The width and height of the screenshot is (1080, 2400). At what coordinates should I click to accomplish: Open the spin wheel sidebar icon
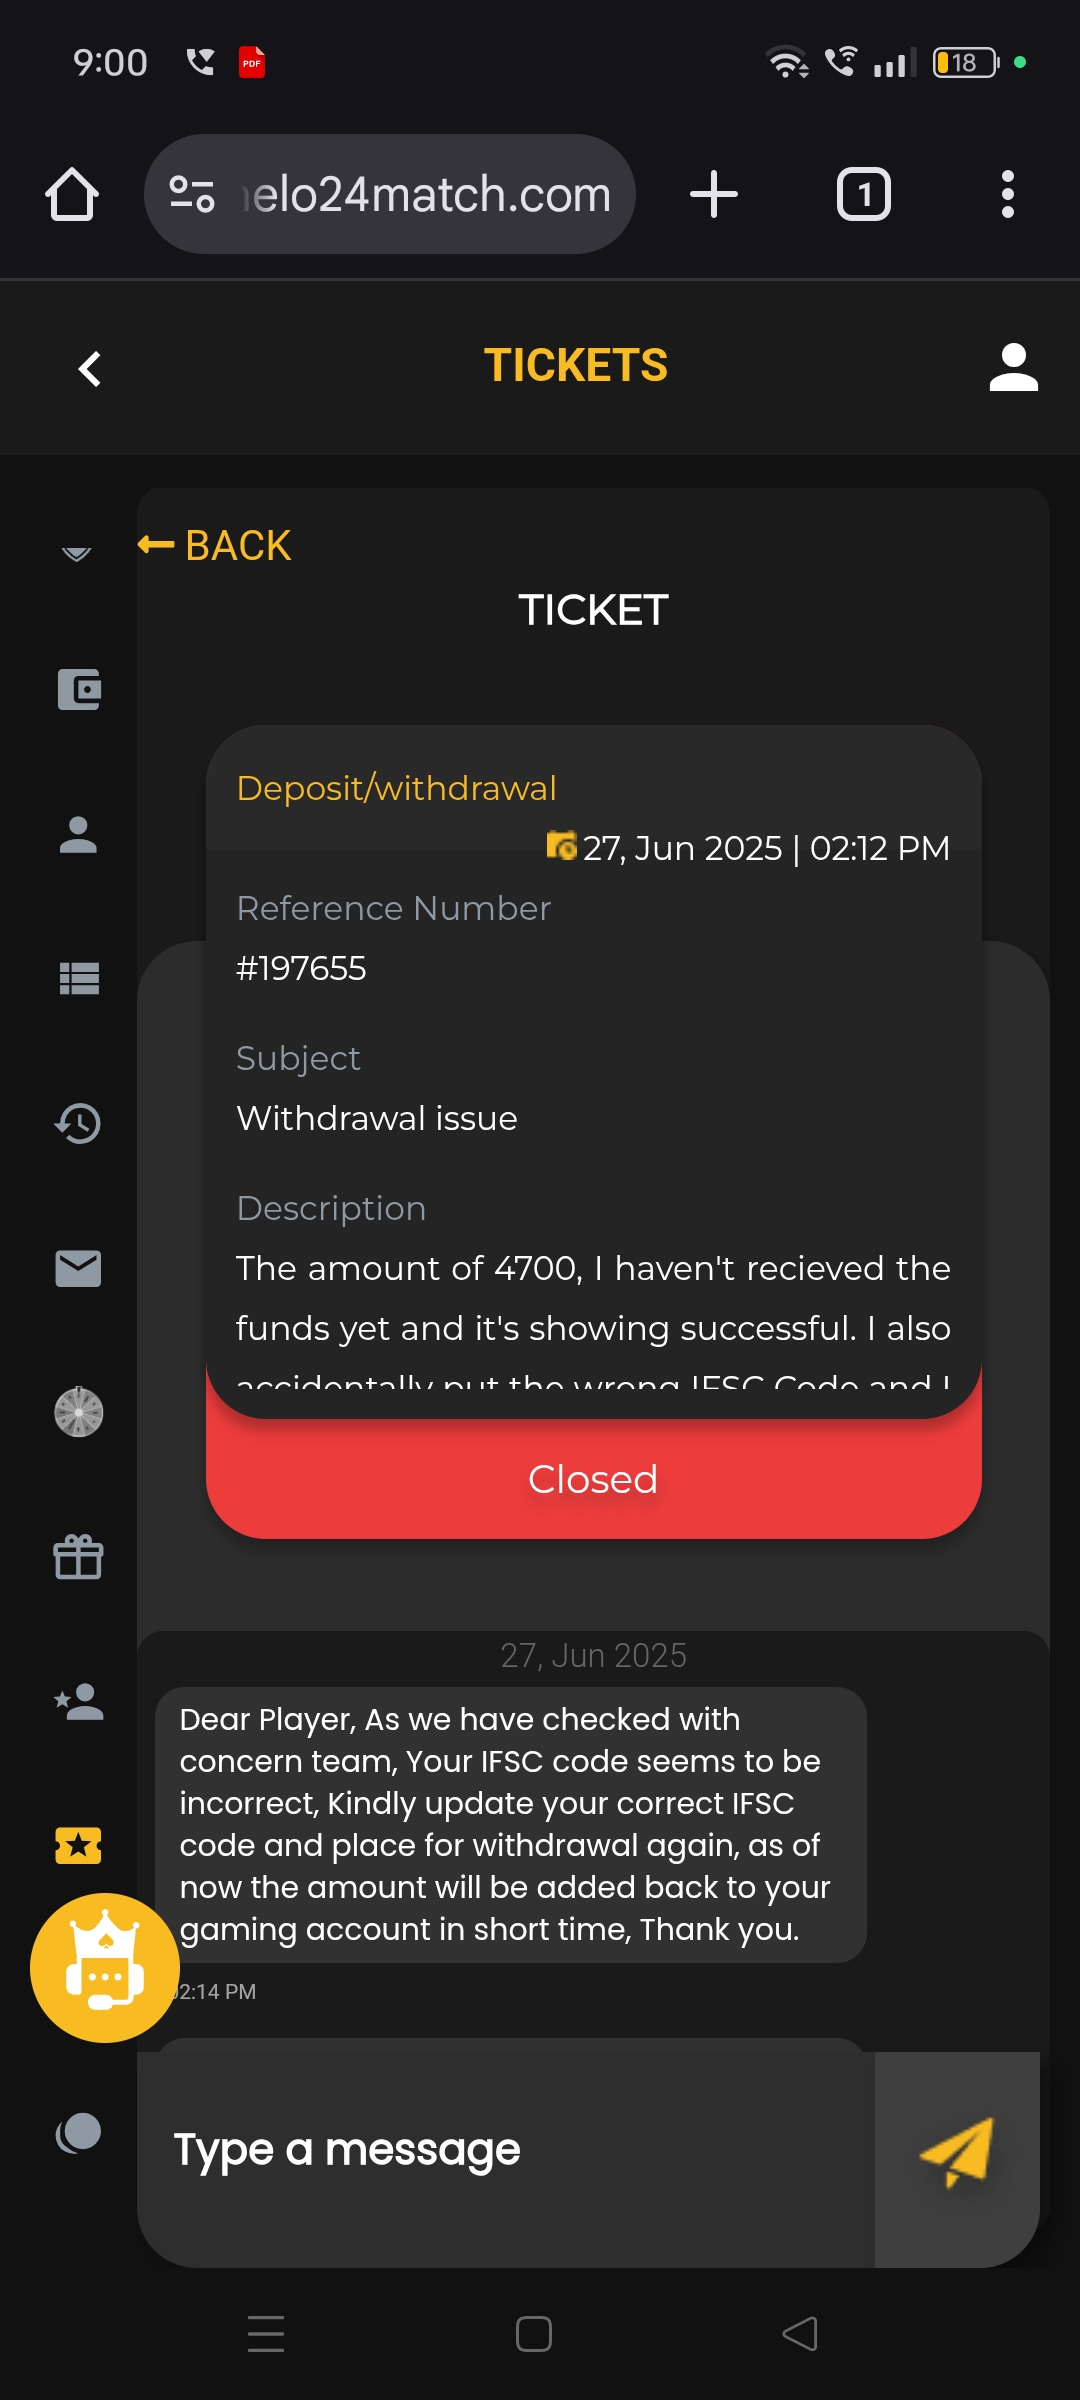tap(78, 1412)
